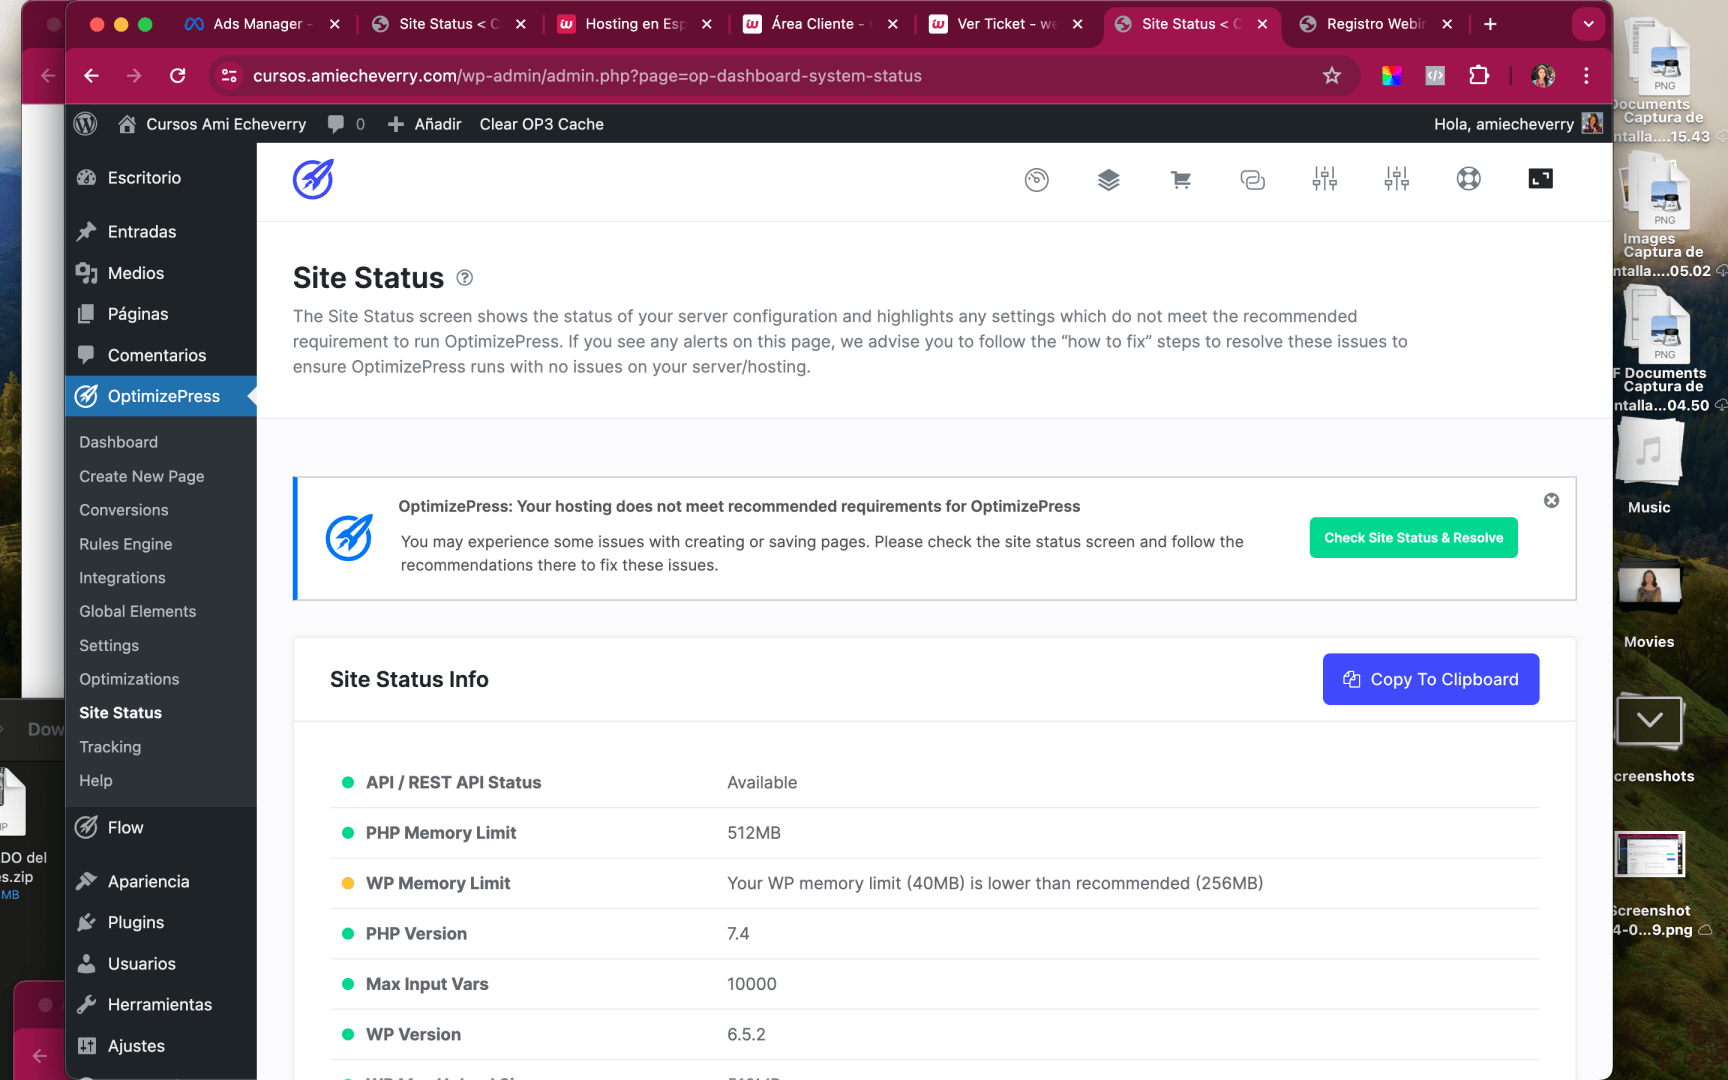1728x1080 pixels.
Task: Click the help question mark beside Site Status
Action: click(464, 278)
